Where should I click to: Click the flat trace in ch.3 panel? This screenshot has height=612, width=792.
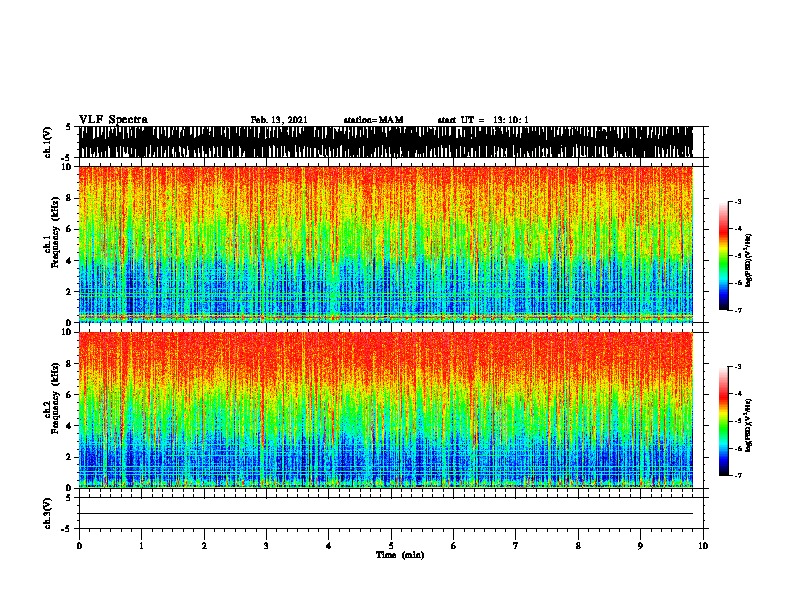(x=386, y=514)
